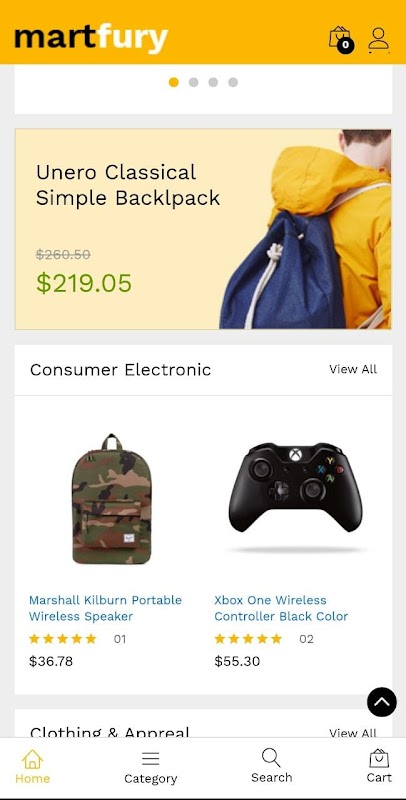Screen dimensions: 406x800
Task: Click the camo backpack product image
Action: [x=112, y=499]
